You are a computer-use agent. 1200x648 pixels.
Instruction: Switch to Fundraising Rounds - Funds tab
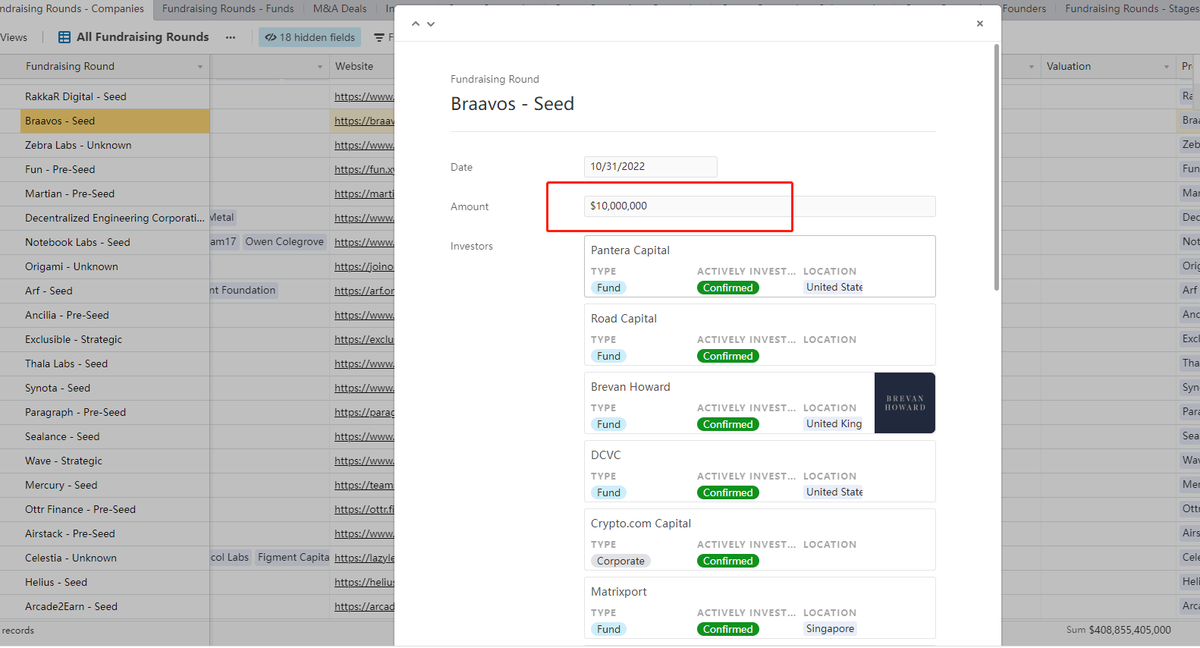(228, 9)
